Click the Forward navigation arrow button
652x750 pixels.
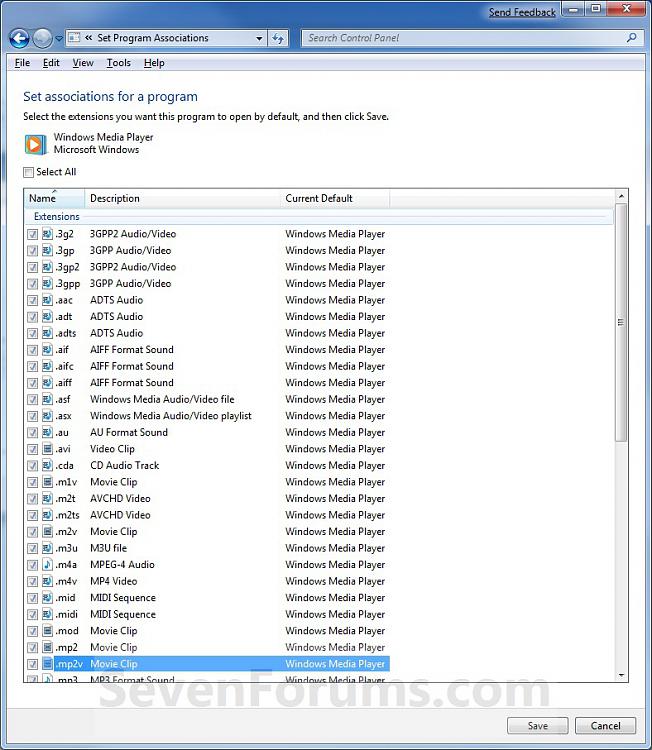pos(42,38)
